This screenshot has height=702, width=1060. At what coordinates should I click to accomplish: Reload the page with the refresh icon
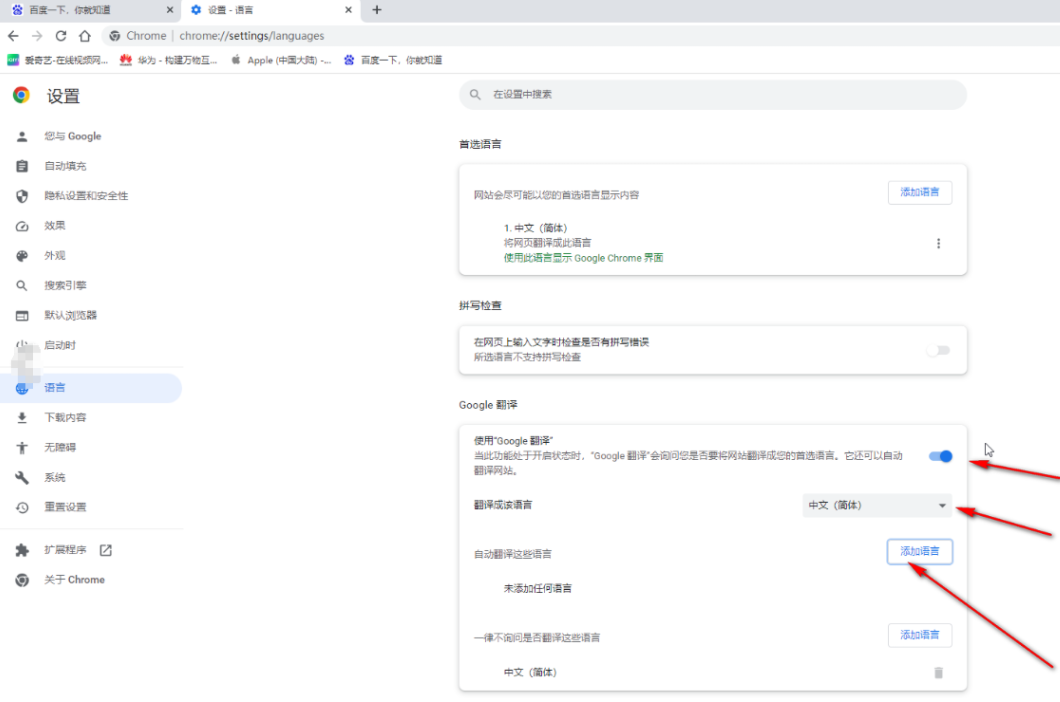coord(61,36)
